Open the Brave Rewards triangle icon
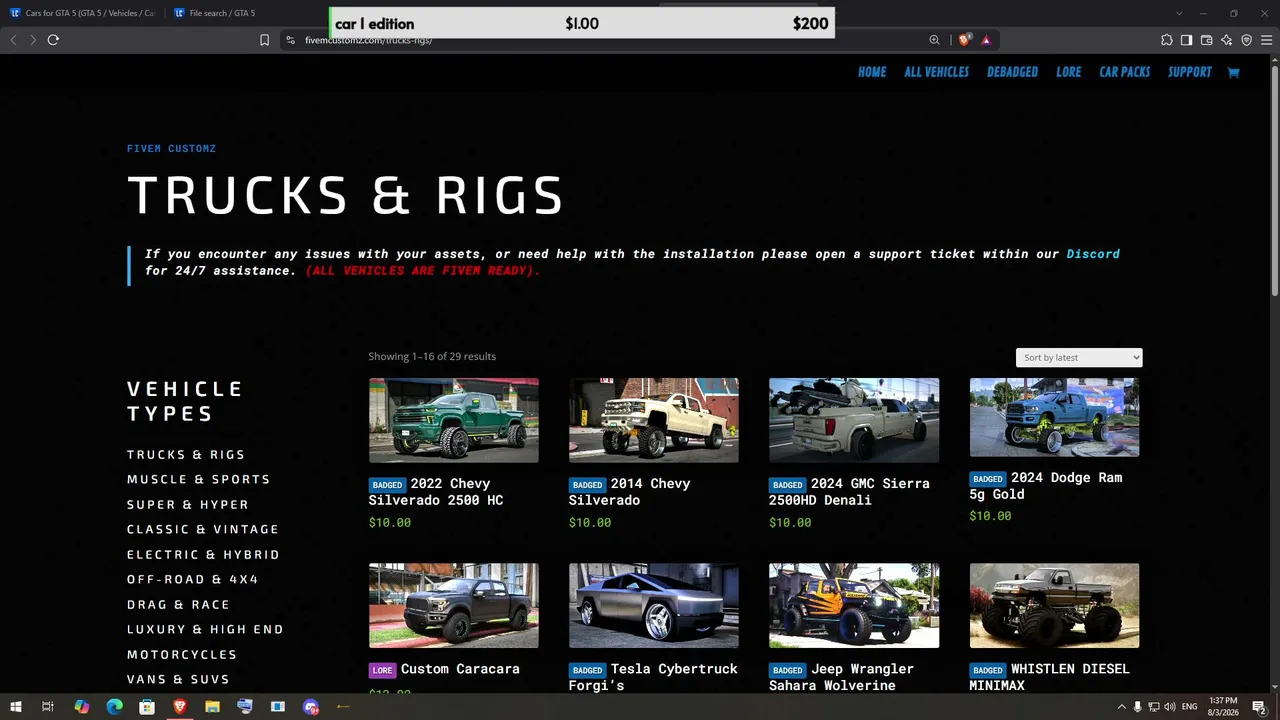This screenshot has height=720, width=1280. (986, 40)
